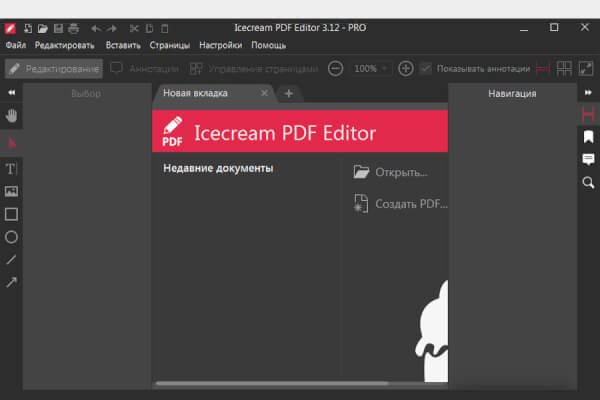This screenshot has width=600, height=400.
Task: Collapse the Навигация panel with double arrow
Action: [588, 93]
